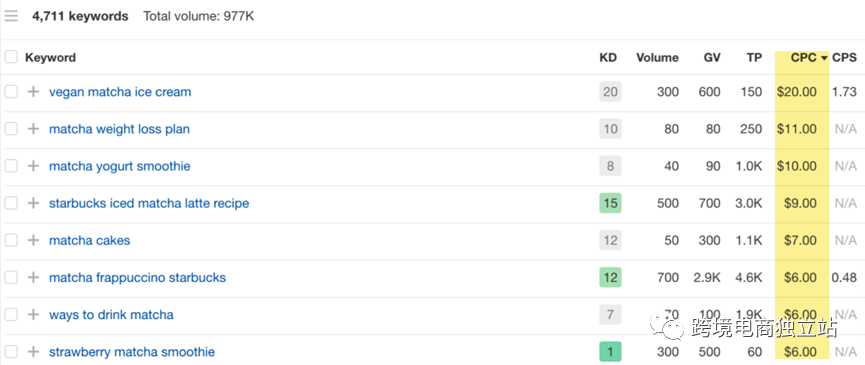Click the green KD badge 15 for starbucks recipe

pos(610,203)
